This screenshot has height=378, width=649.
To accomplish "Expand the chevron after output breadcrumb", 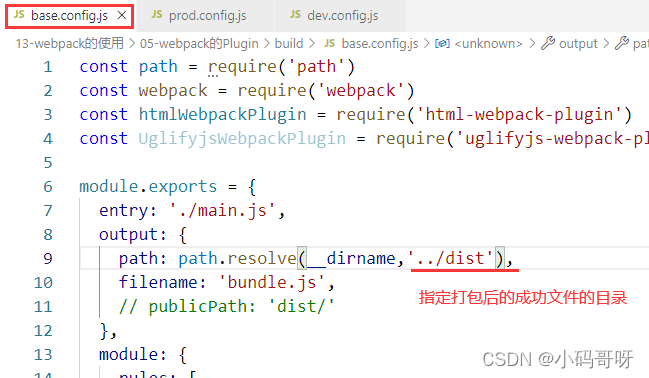I will [606, 43].
